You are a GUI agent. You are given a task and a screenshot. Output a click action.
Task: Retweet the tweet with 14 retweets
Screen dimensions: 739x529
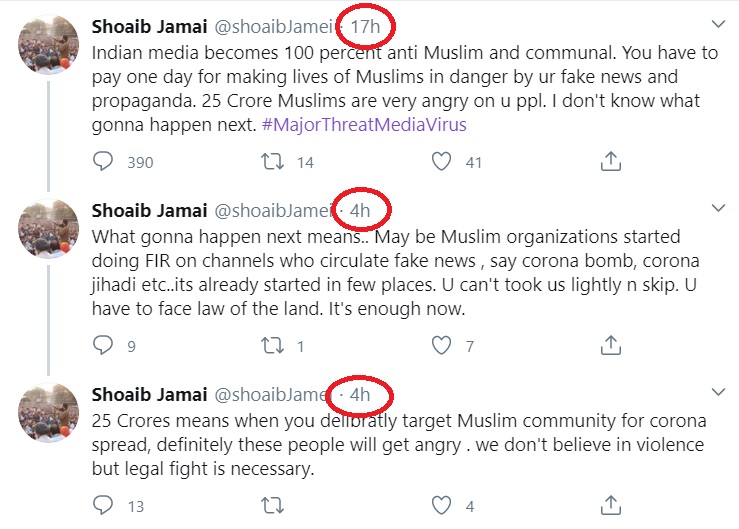273,161
